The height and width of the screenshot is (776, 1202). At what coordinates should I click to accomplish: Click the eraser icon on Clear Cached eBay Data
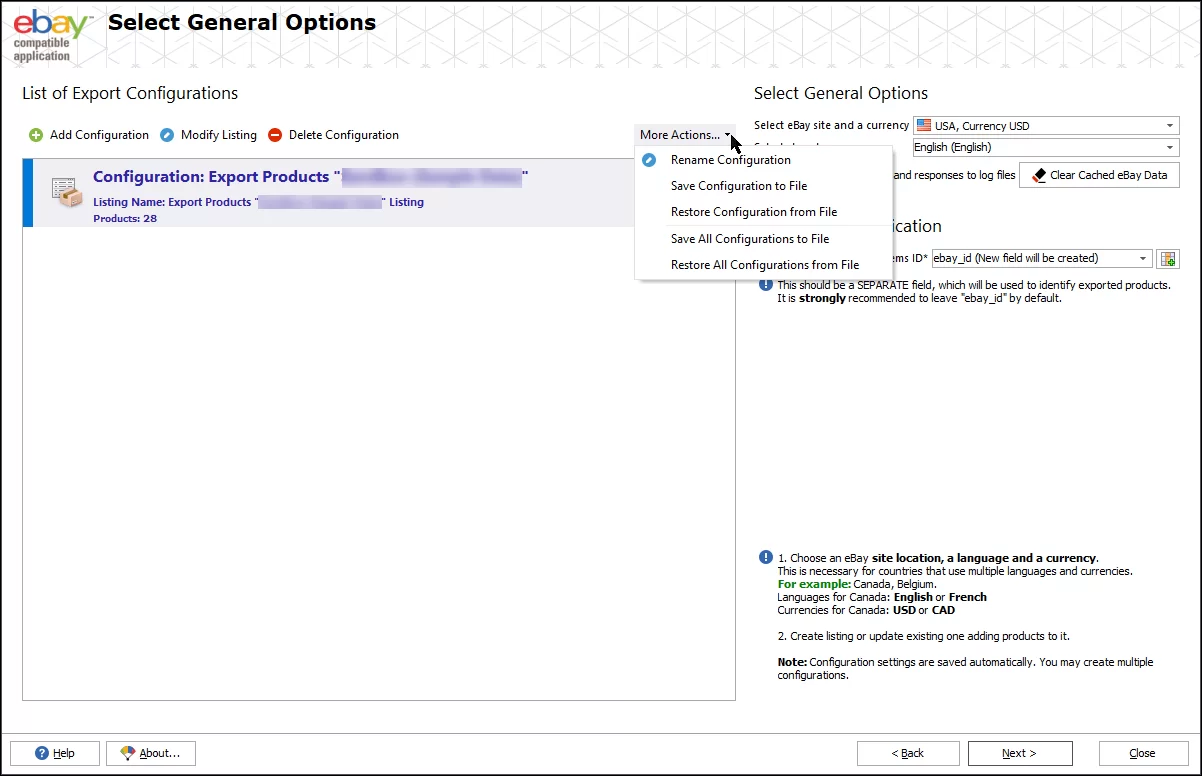point(1039,175)
